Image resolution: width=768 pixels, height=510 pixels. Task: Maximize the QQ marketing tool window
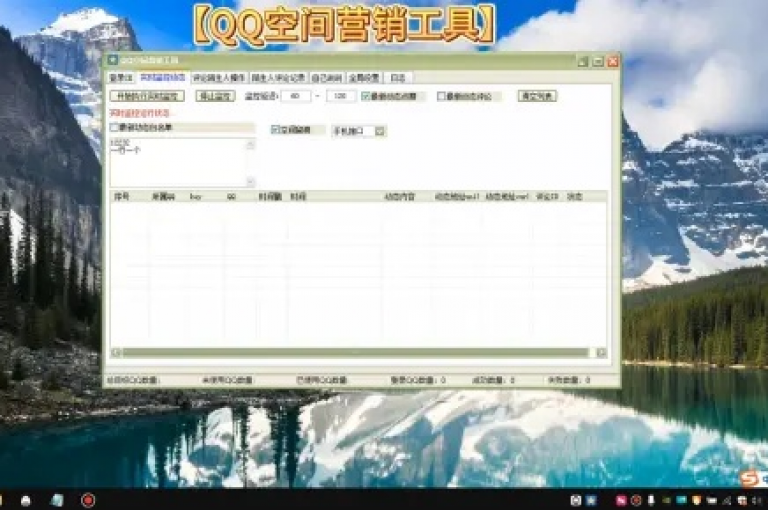598,61
